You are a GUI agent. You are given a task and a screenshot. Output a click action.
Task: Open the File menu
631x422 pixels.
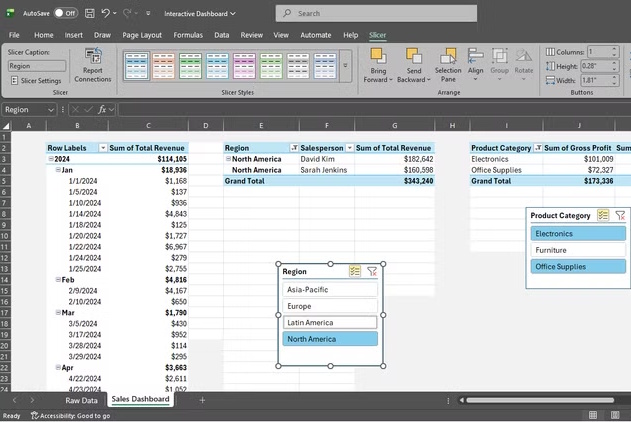coord(14,35)
